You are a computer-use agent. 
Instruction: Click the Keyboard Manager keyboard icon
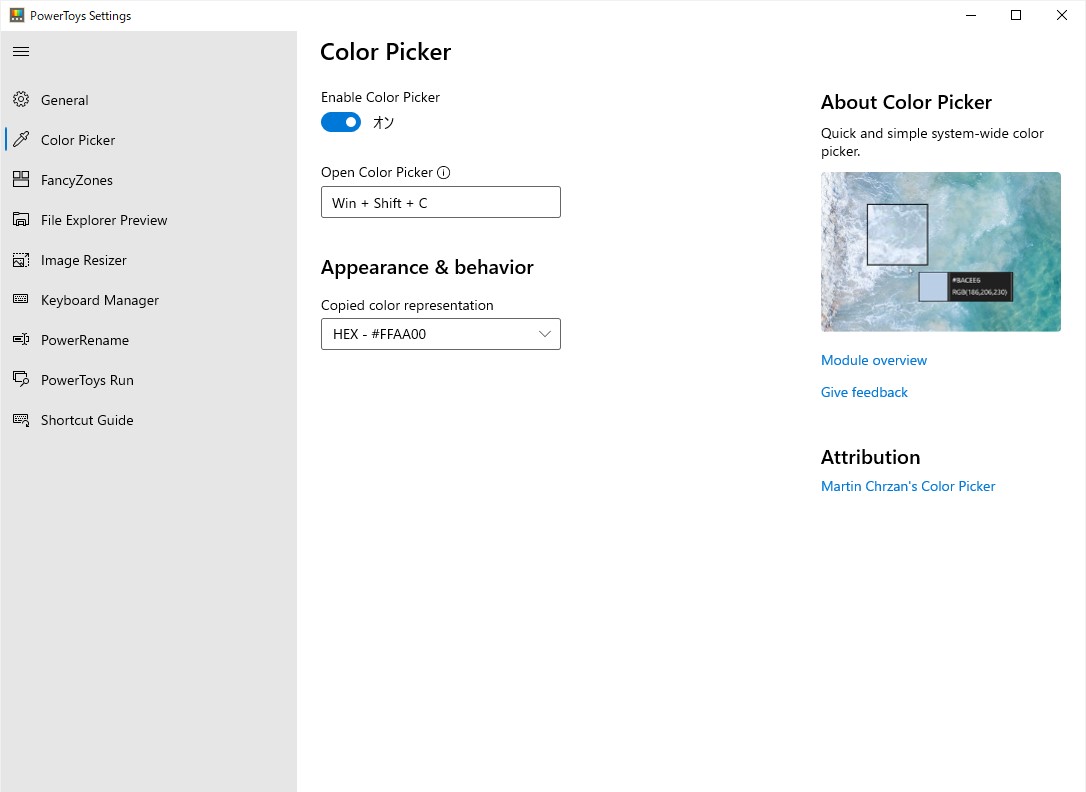point(21,300)
